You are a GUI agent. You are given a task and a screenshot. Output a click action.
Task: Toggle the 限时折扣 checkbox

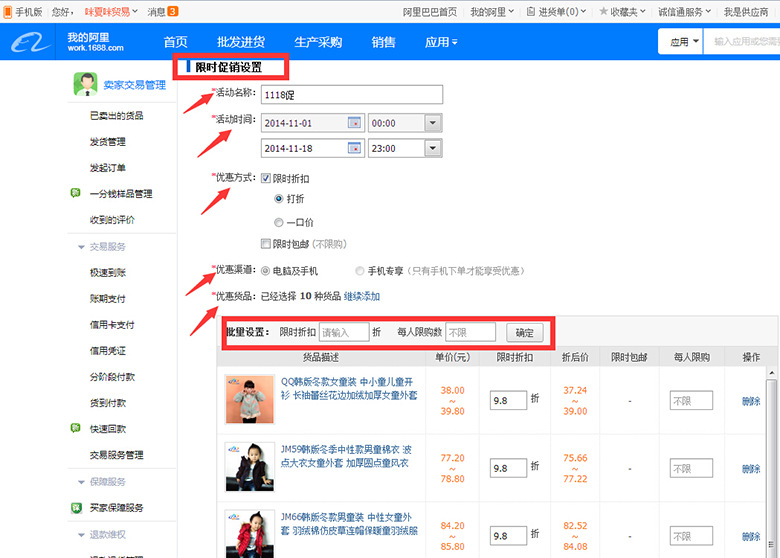click(265, 178)
